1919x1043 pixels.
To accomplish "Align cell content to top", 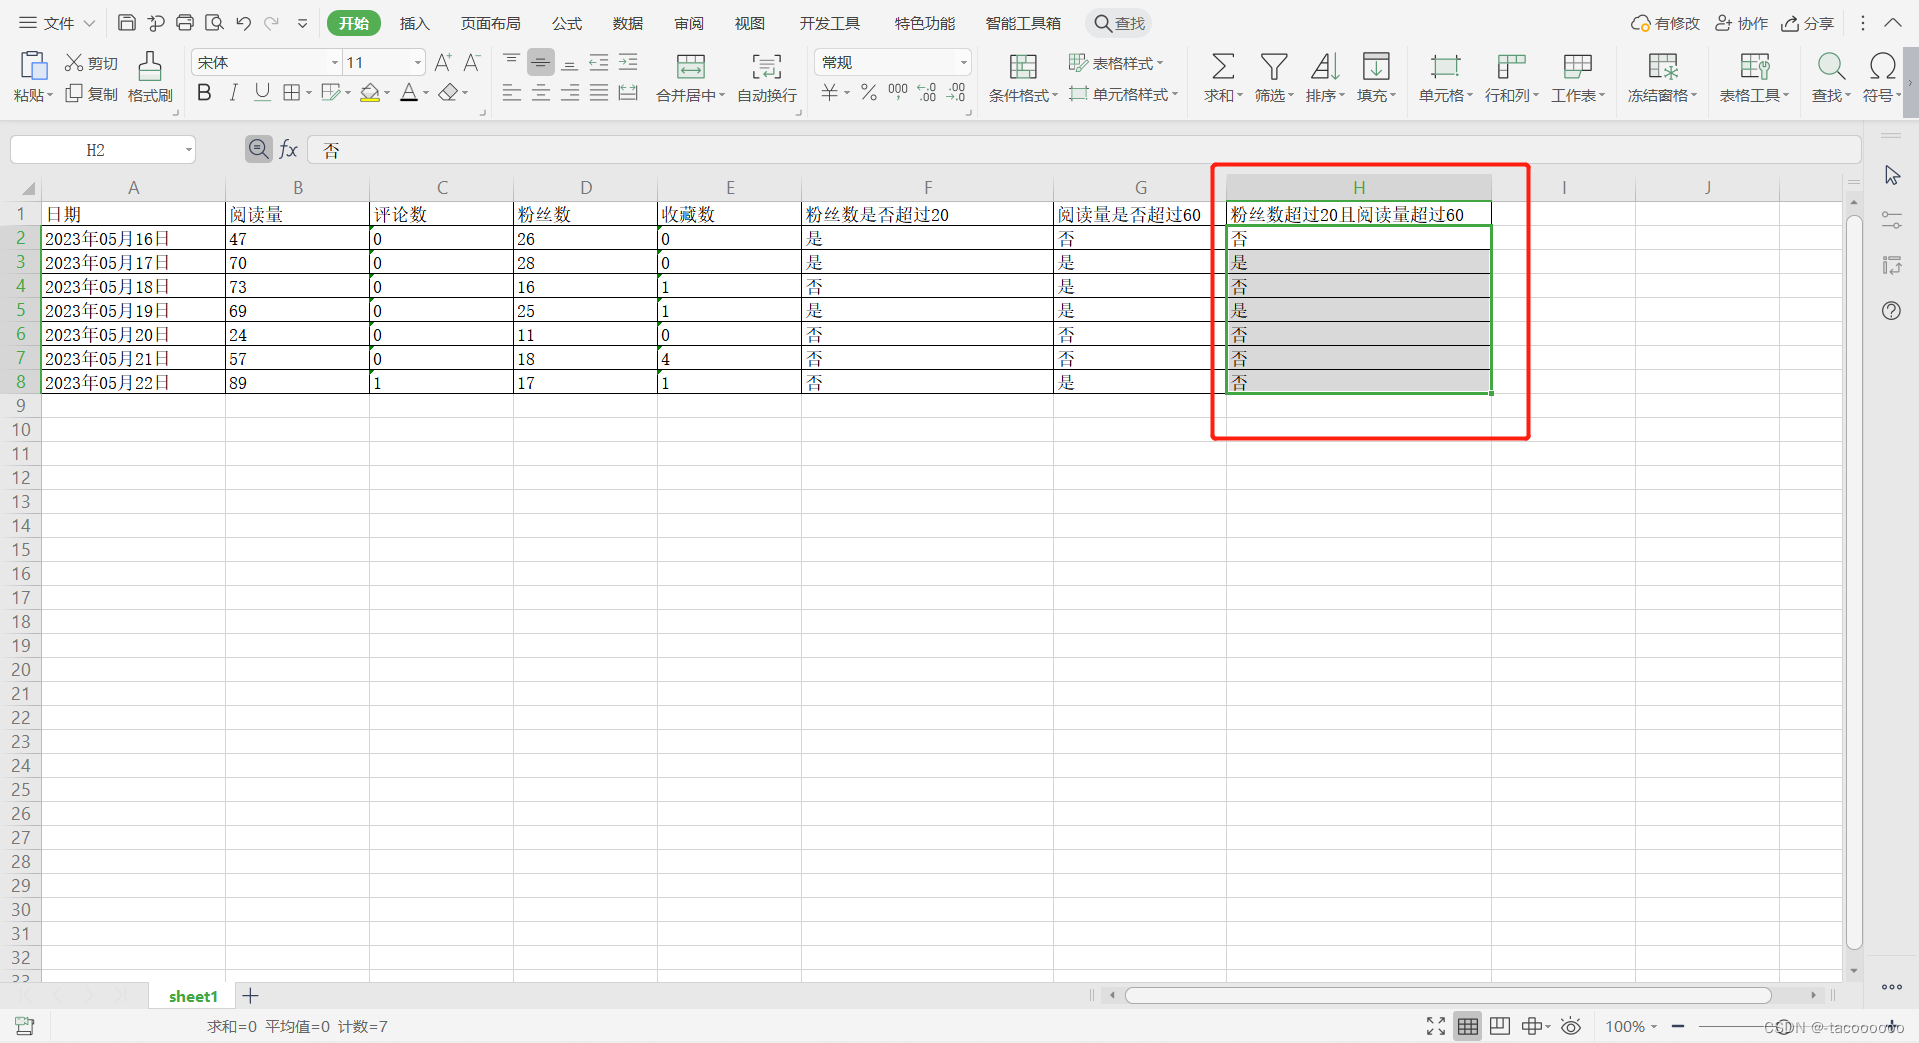I will pos(511,62).
